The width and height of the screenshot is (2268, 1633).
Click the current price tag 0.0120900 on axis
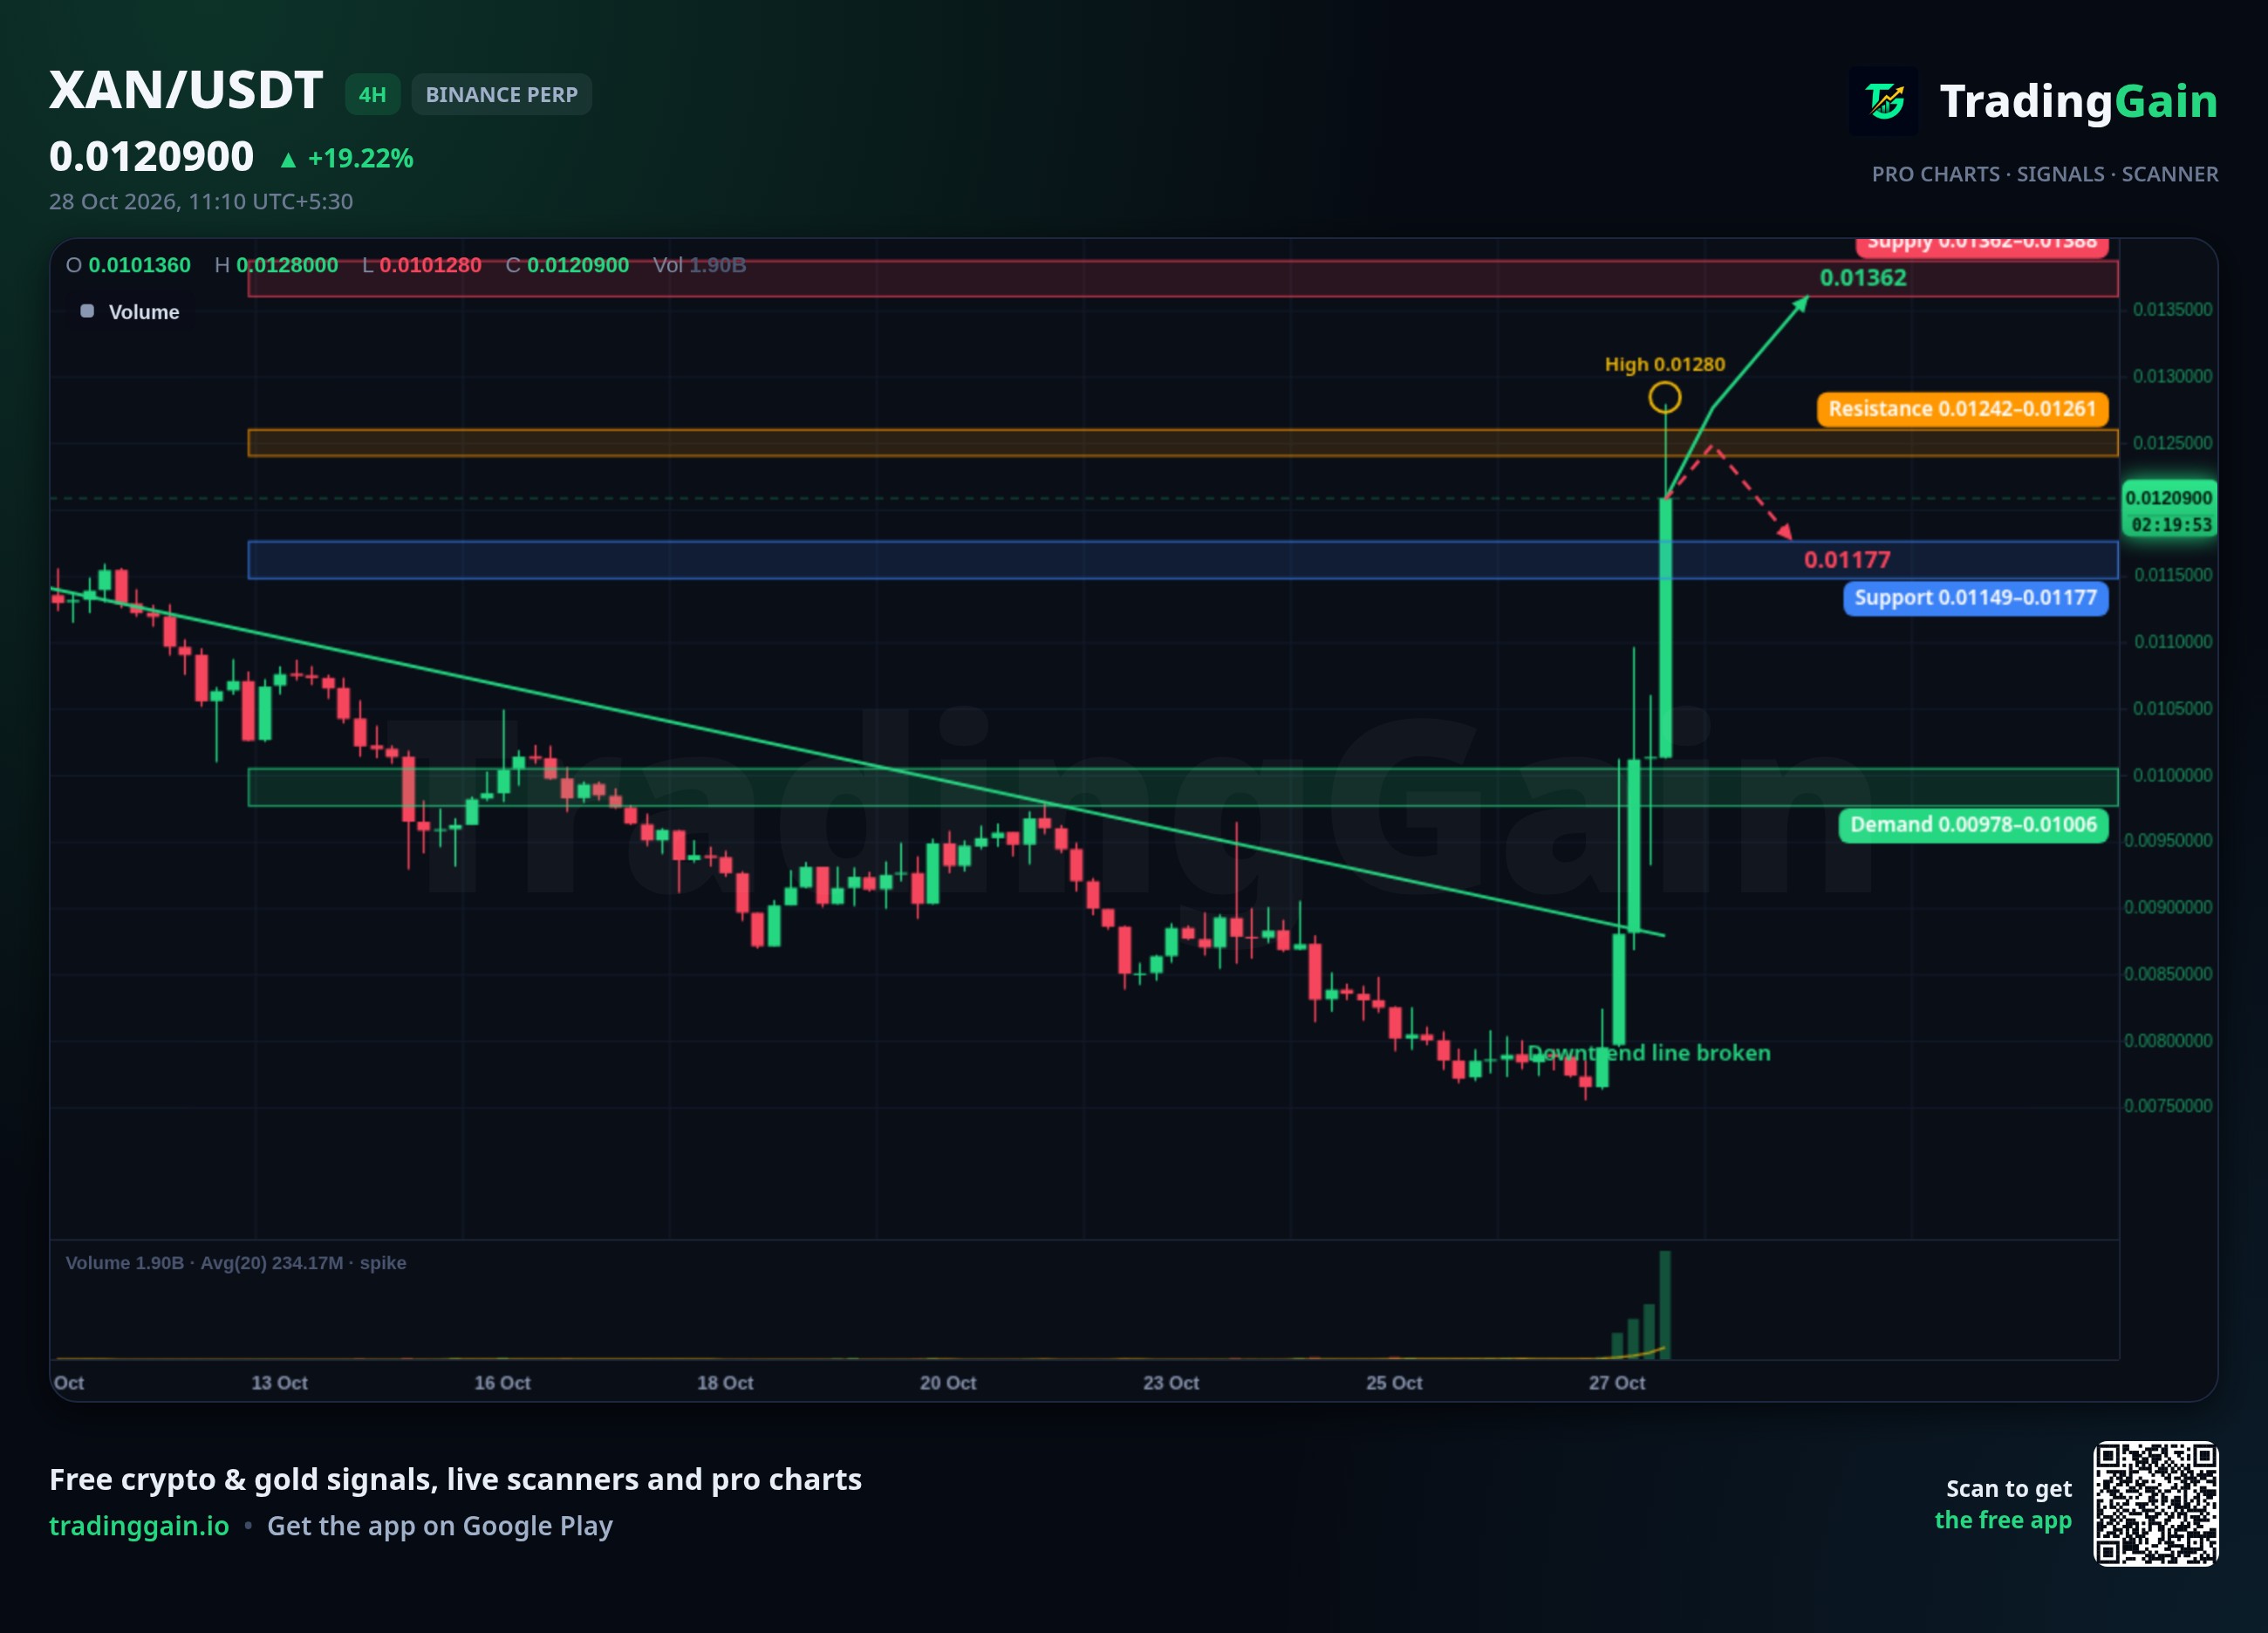tap(2169, 498)
